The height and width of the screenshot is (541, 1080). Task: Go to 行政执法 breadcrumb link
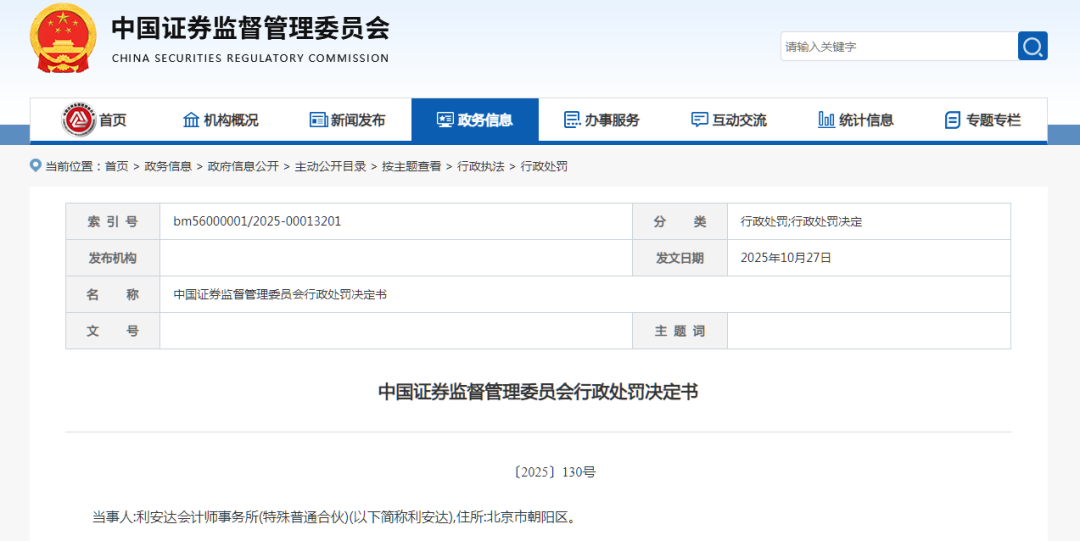[481, 166]
